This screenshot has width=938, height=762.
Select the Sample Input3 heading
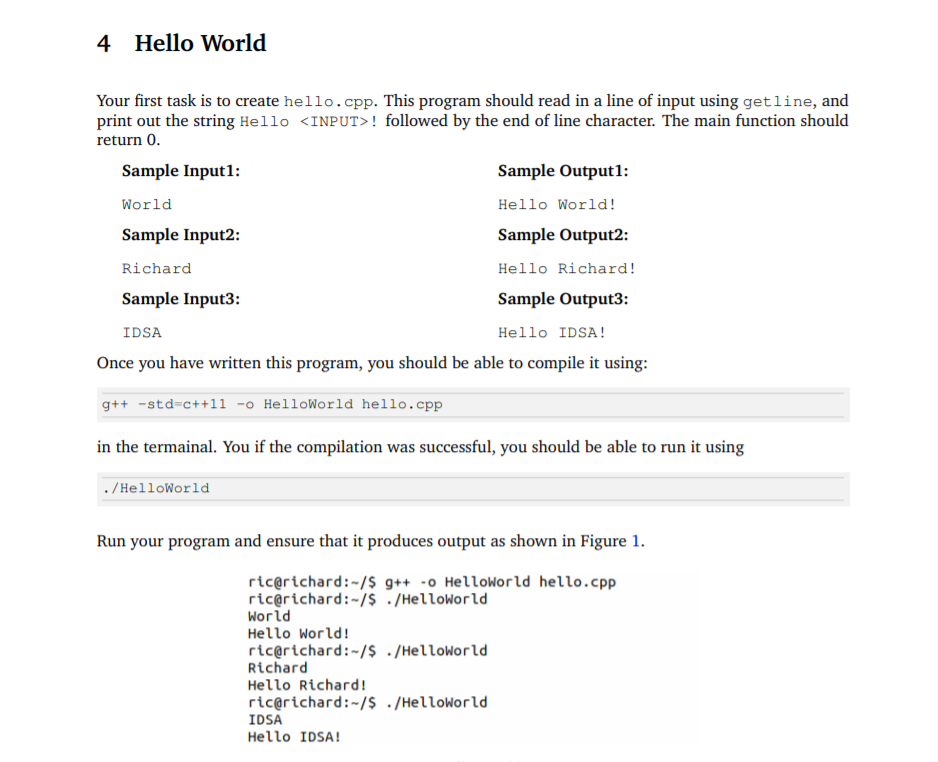point(180,298)
